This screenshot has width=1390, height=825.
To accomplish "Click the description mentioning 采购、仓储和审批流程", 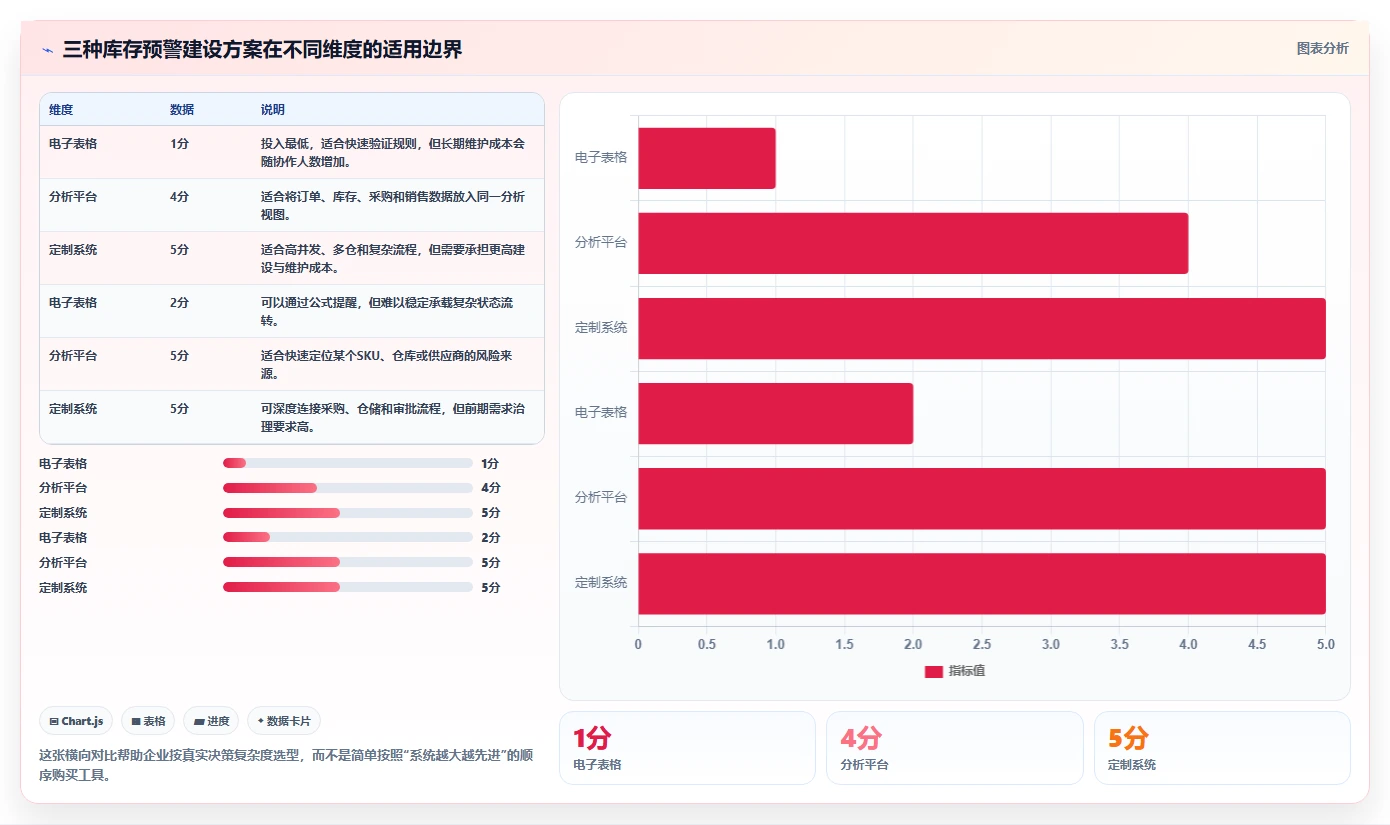I will click(393, 417).
